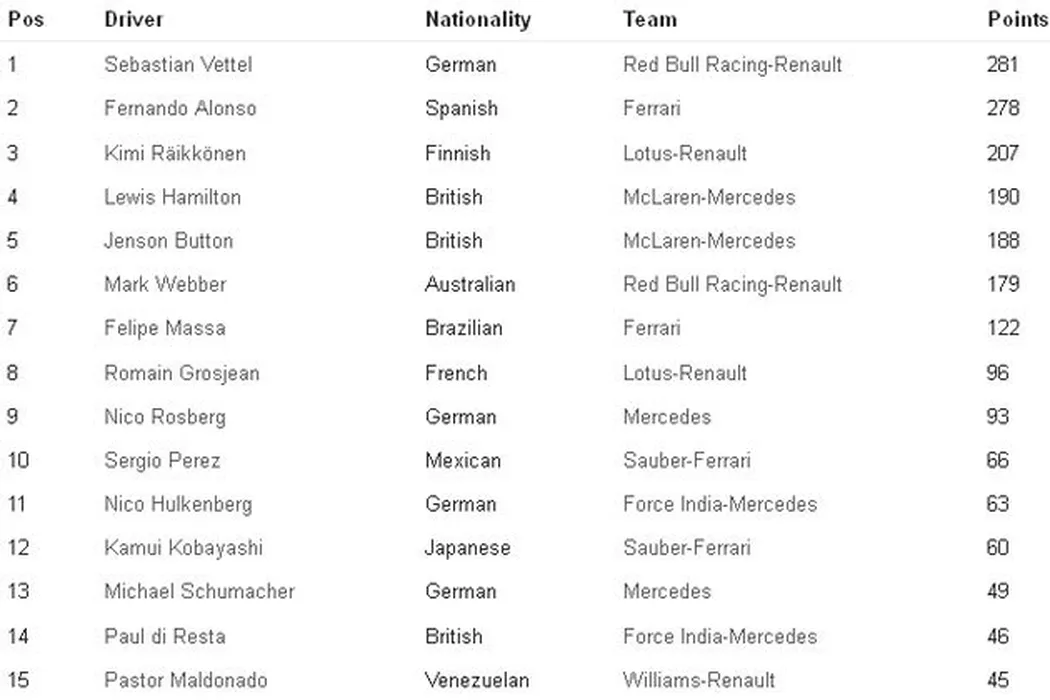
Task: Select the Jenson Button driver link
Action: pos(168,241)
